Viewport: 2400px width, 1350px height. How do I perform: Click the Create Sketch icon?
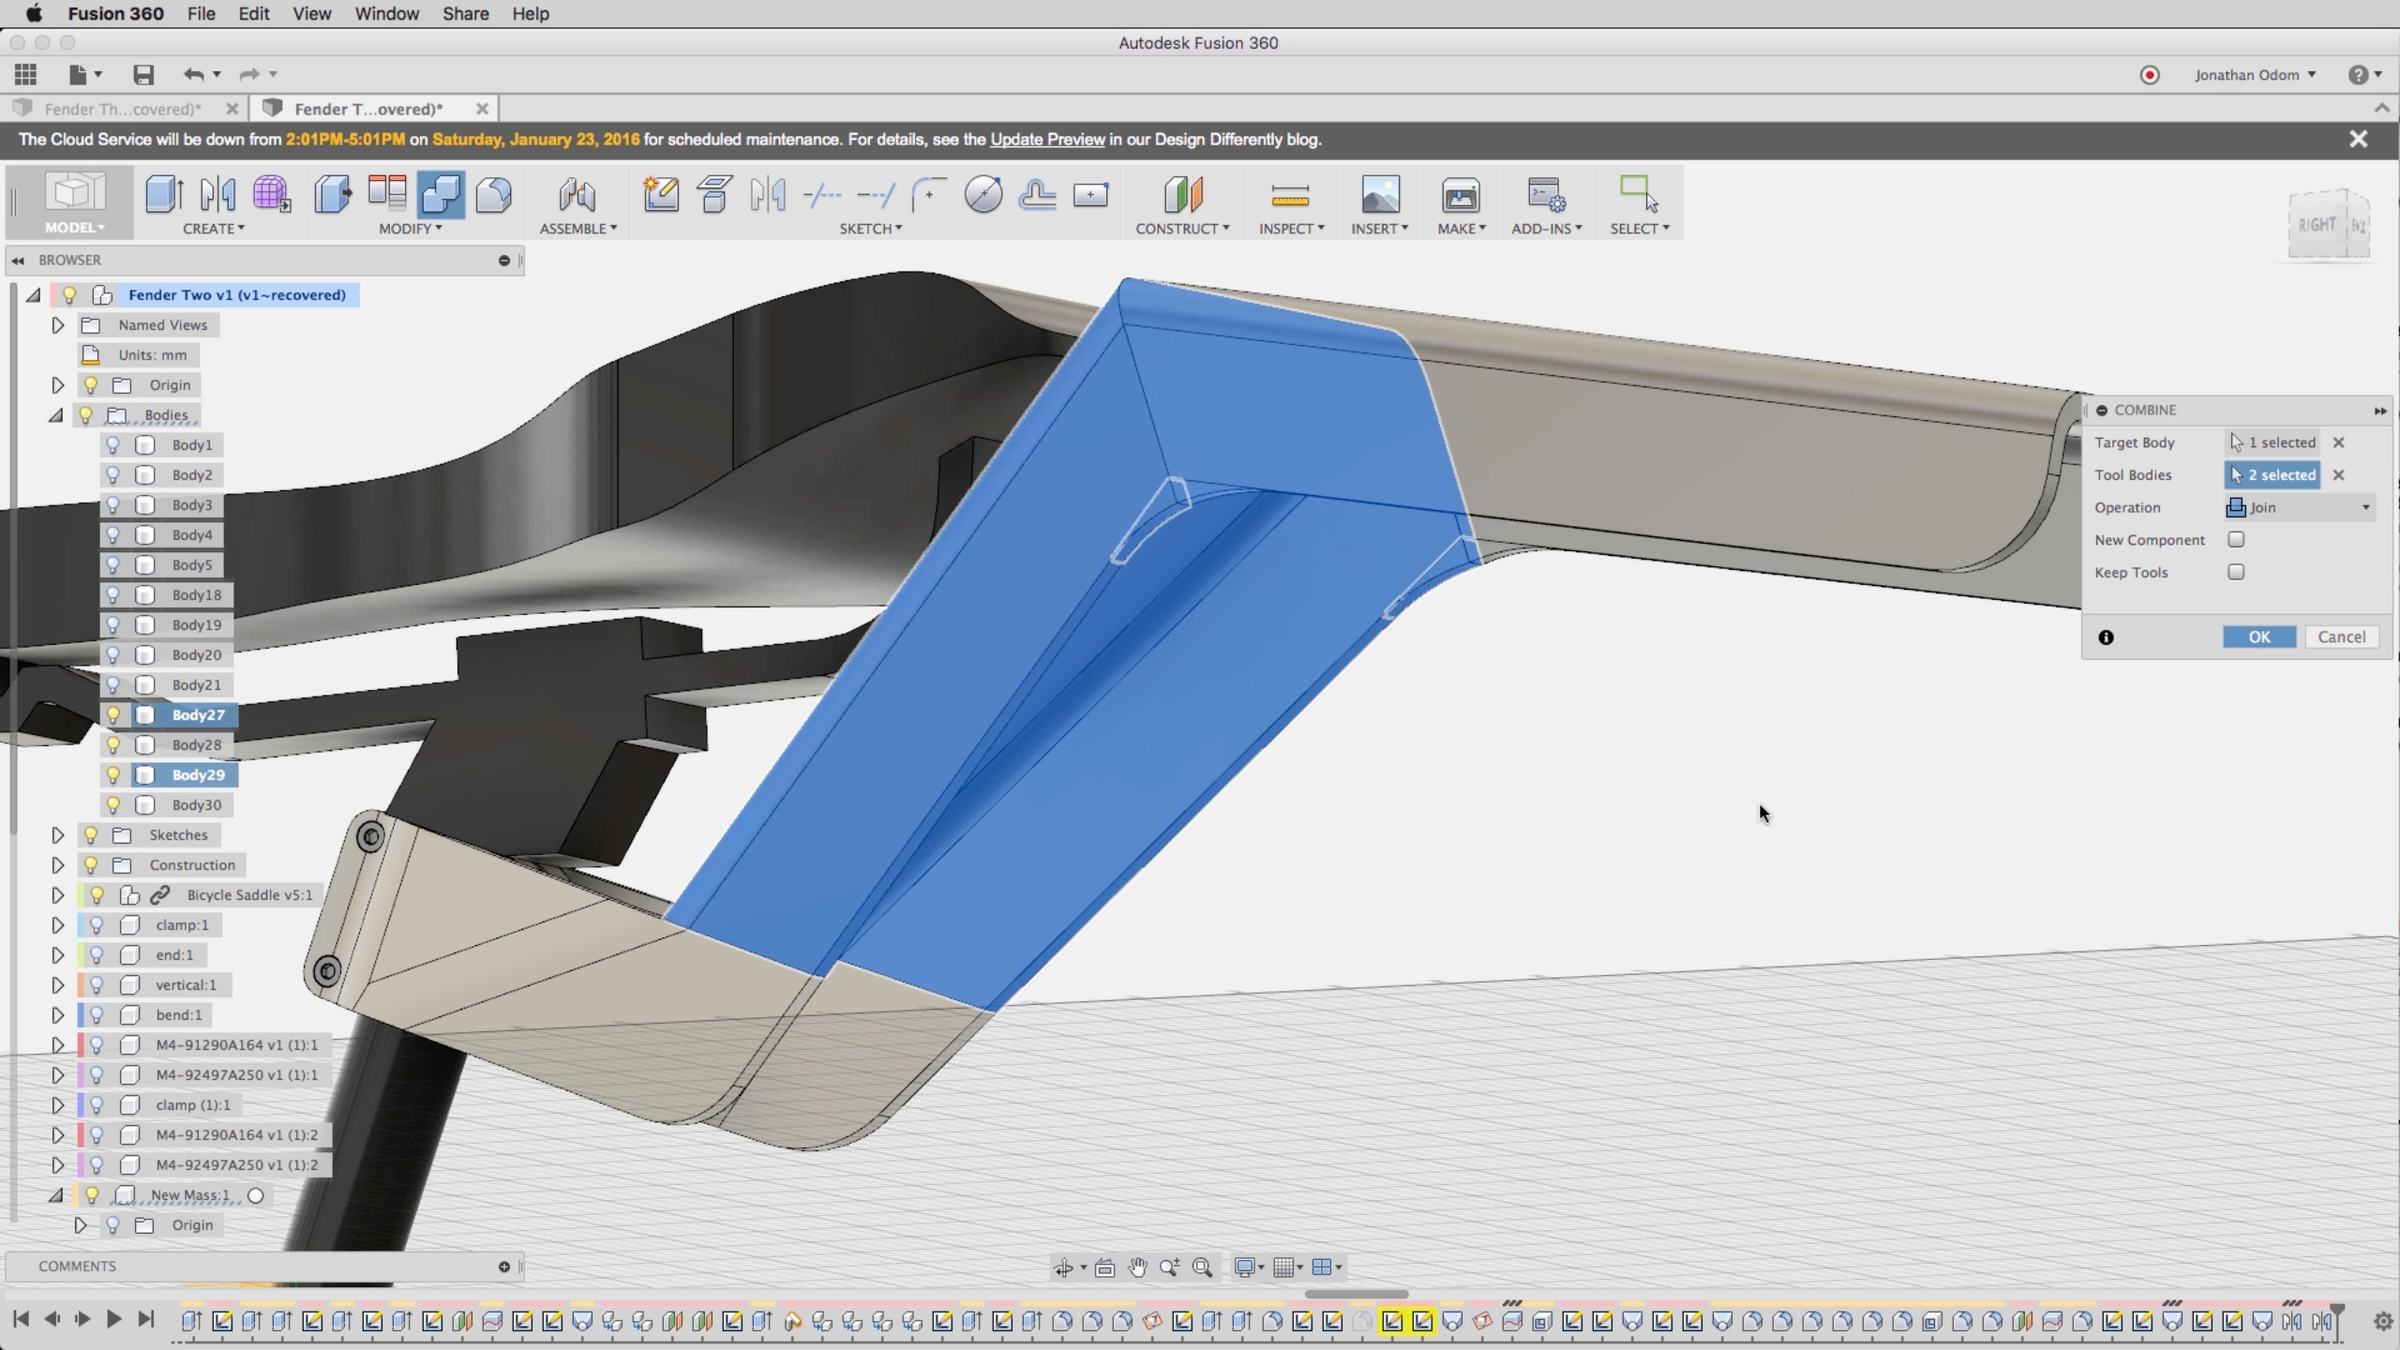(661, 194)
